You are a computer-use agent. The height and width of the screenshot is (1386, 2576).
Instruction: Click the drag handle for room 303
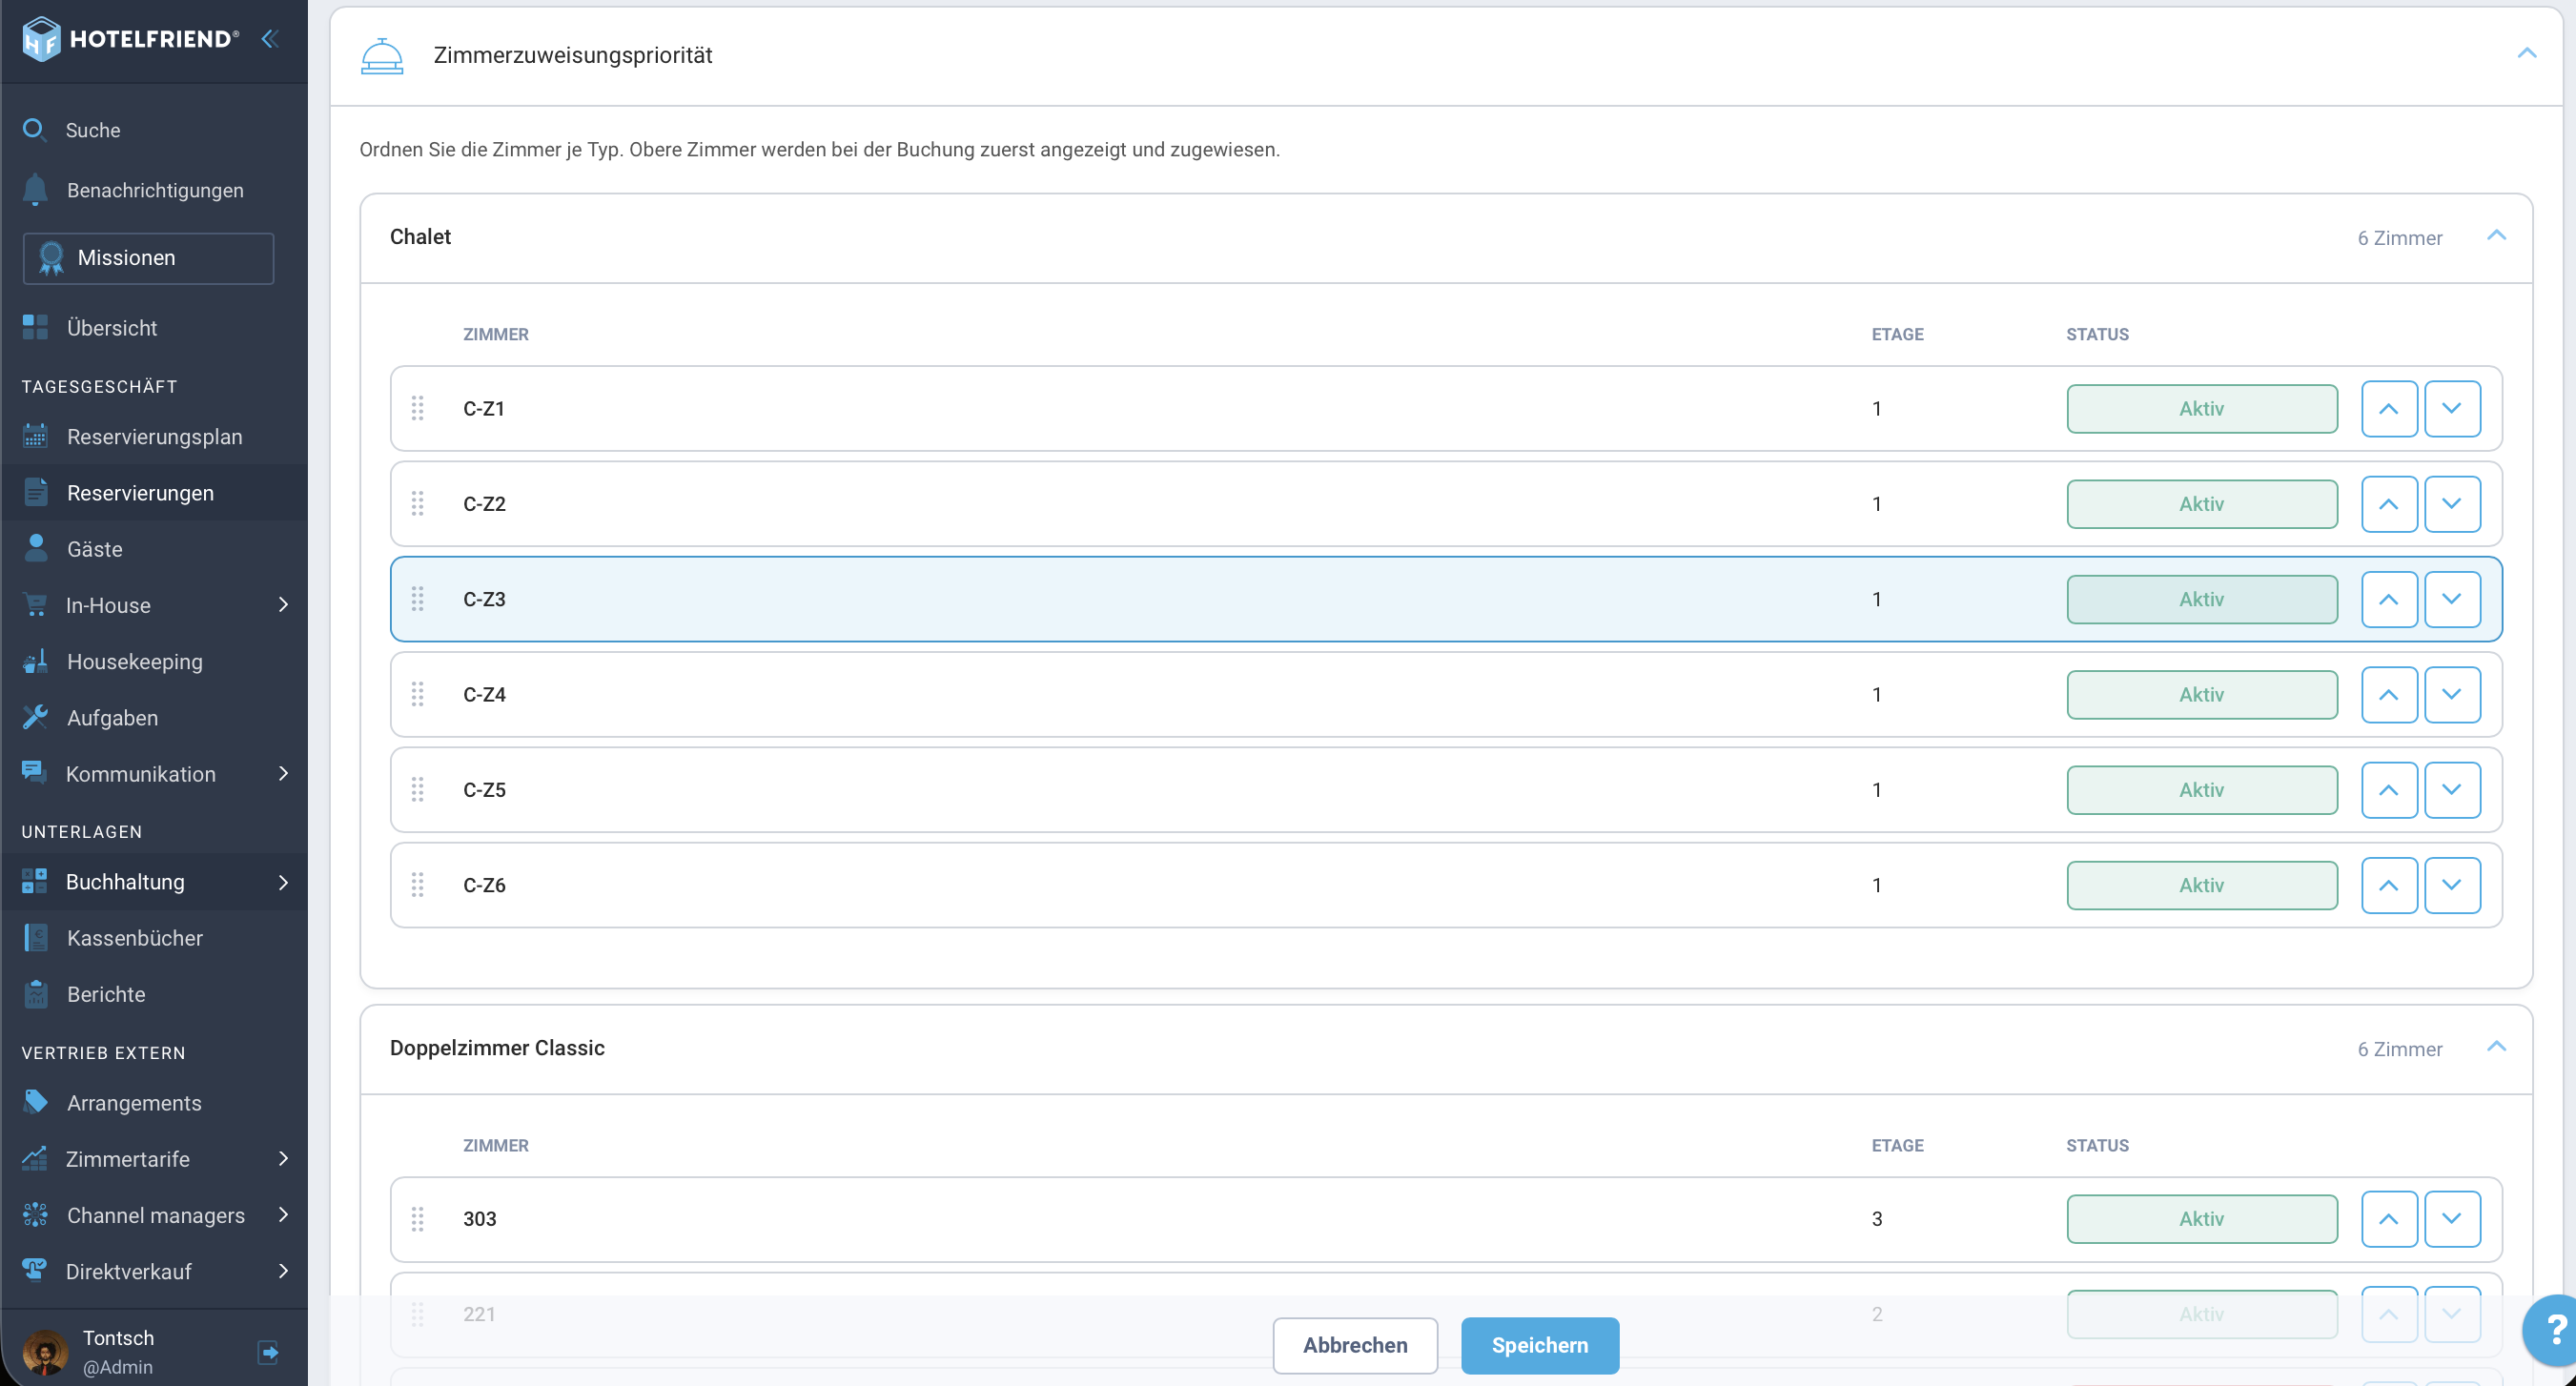click(x=417, y=1219)
